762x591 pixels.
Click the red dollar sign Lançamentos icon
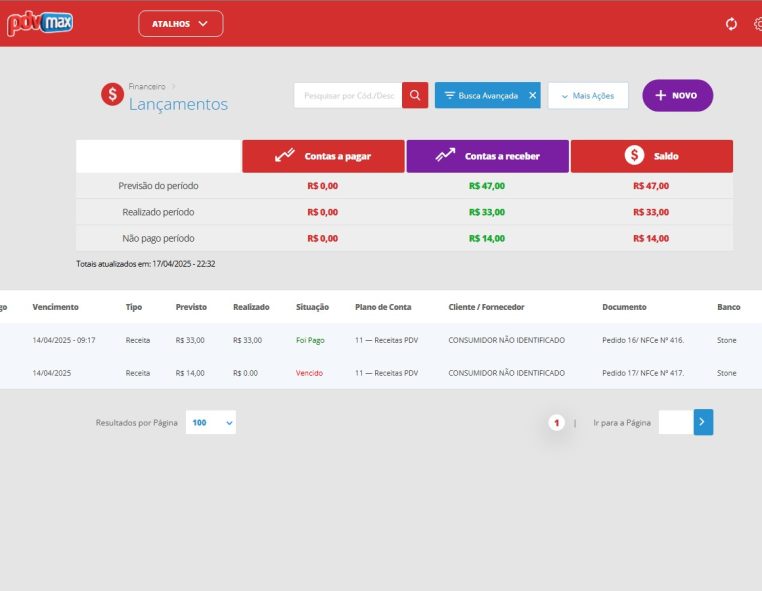pyautogui.click(x=113, y=95)
